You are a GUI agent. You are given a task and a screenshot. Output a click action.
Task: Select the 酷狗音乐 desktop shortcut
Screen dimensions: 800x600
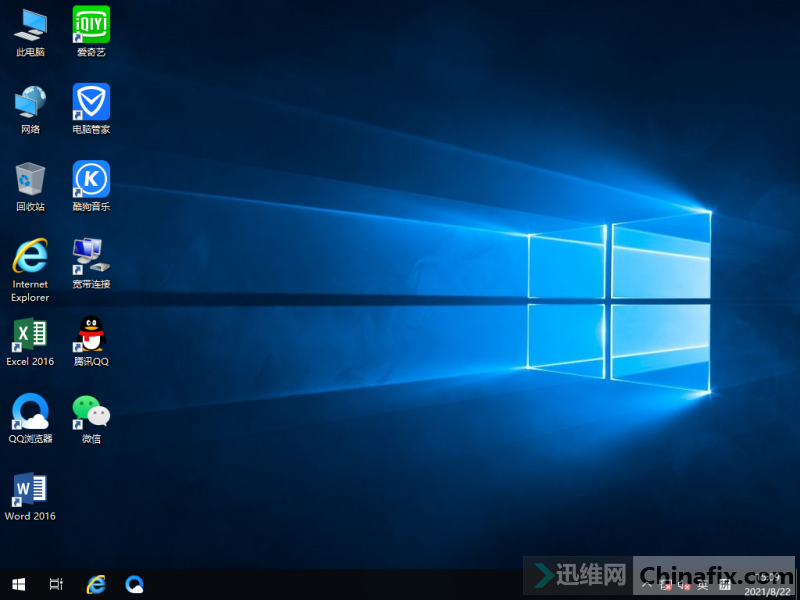(91, 187)
